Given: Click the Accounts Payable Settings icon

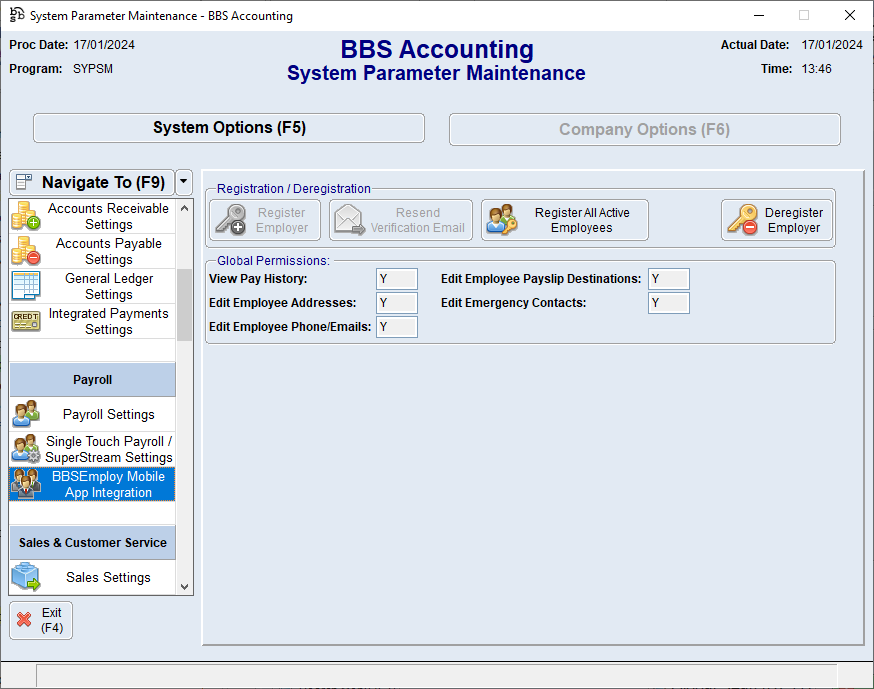Looking at the screenshot, I should point(25,251).
